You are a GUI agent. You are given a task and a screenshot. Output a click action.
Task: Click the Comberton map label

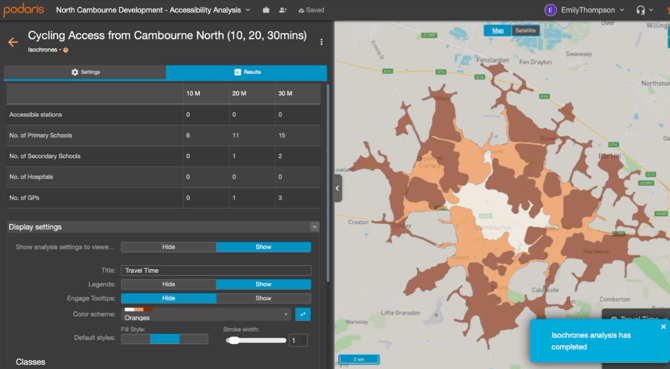614,299
